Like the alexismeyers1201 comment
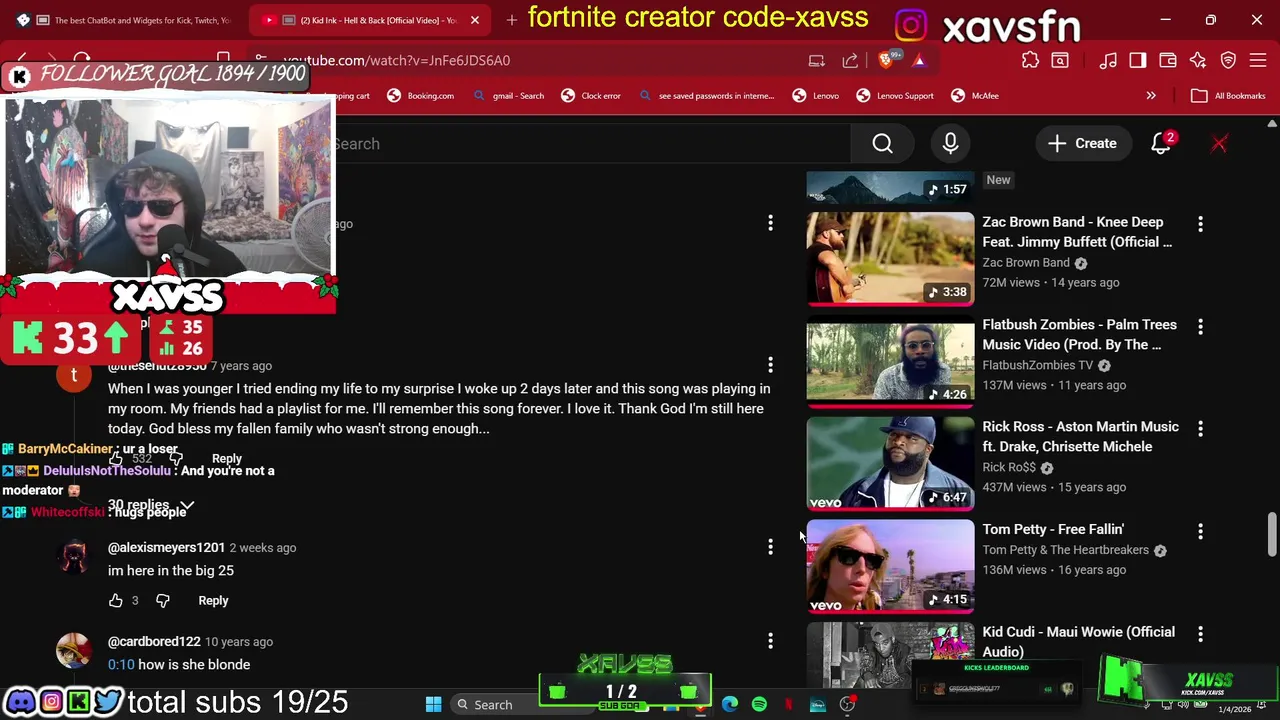Image resolution: width=1280 pixels, height=720 pixels. coord(116,601)
